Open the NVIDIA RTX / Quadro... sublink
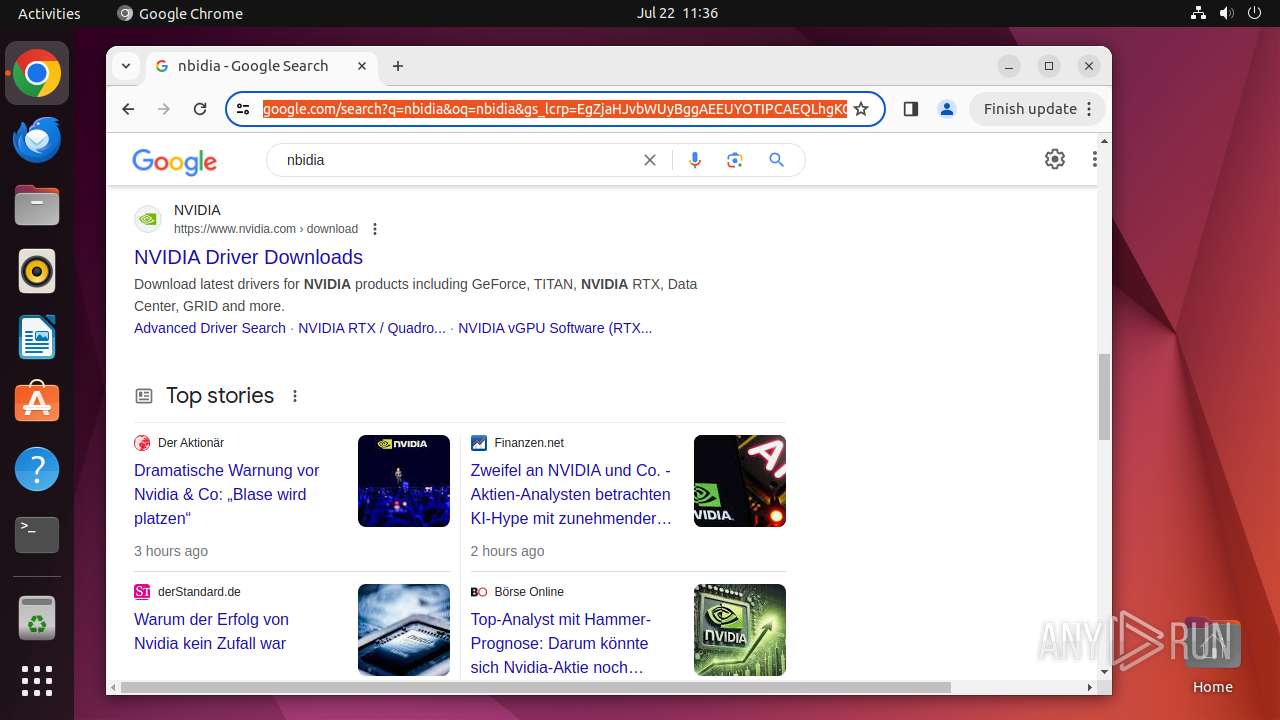The height and width of the screenshot is (720, 1280). [x=372, y=328]
